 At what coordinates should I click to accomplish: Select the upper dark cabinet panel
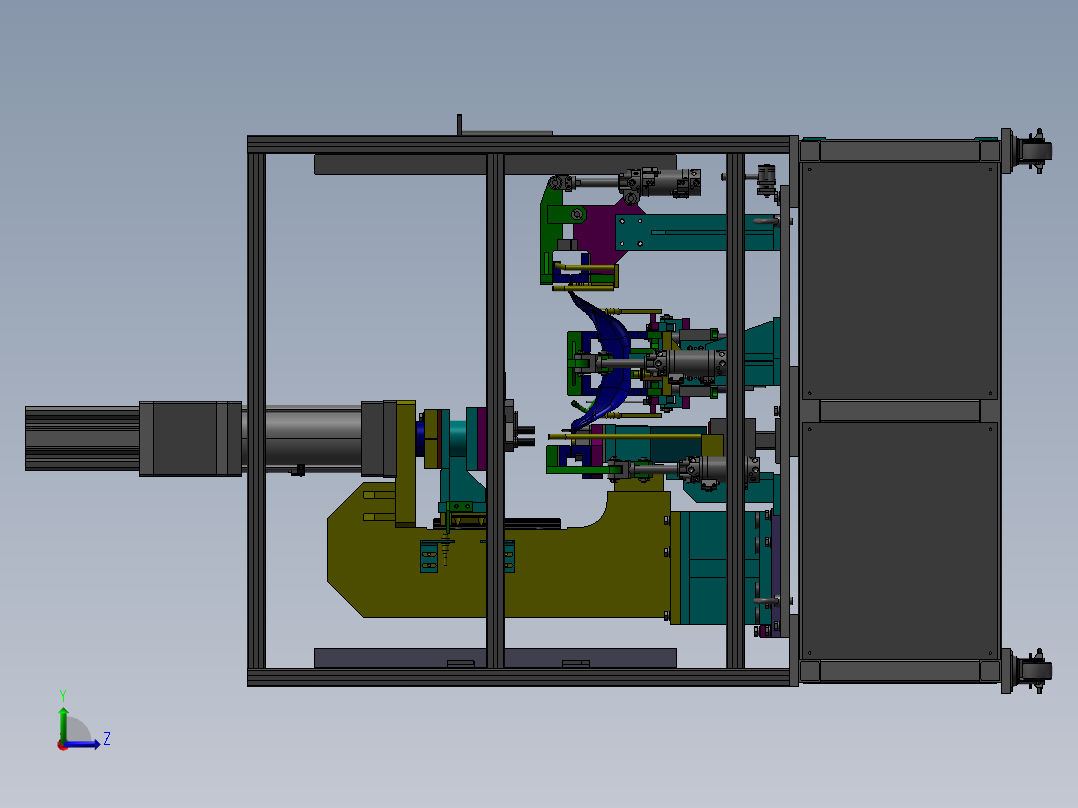tap(900, 280)
